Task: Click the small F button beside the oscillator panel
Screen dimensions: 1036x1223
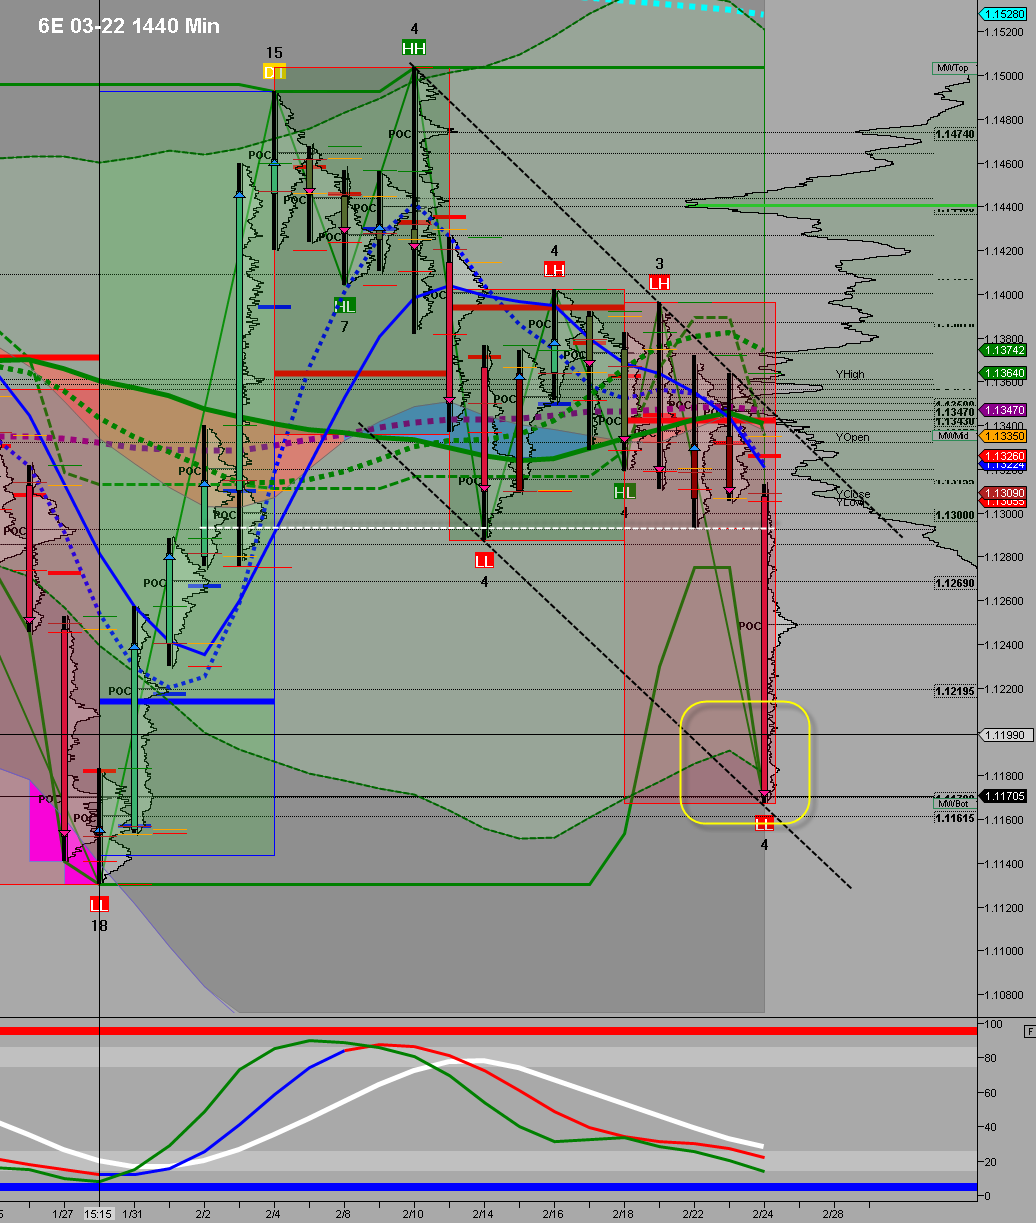Action: coord(1029,1031)
